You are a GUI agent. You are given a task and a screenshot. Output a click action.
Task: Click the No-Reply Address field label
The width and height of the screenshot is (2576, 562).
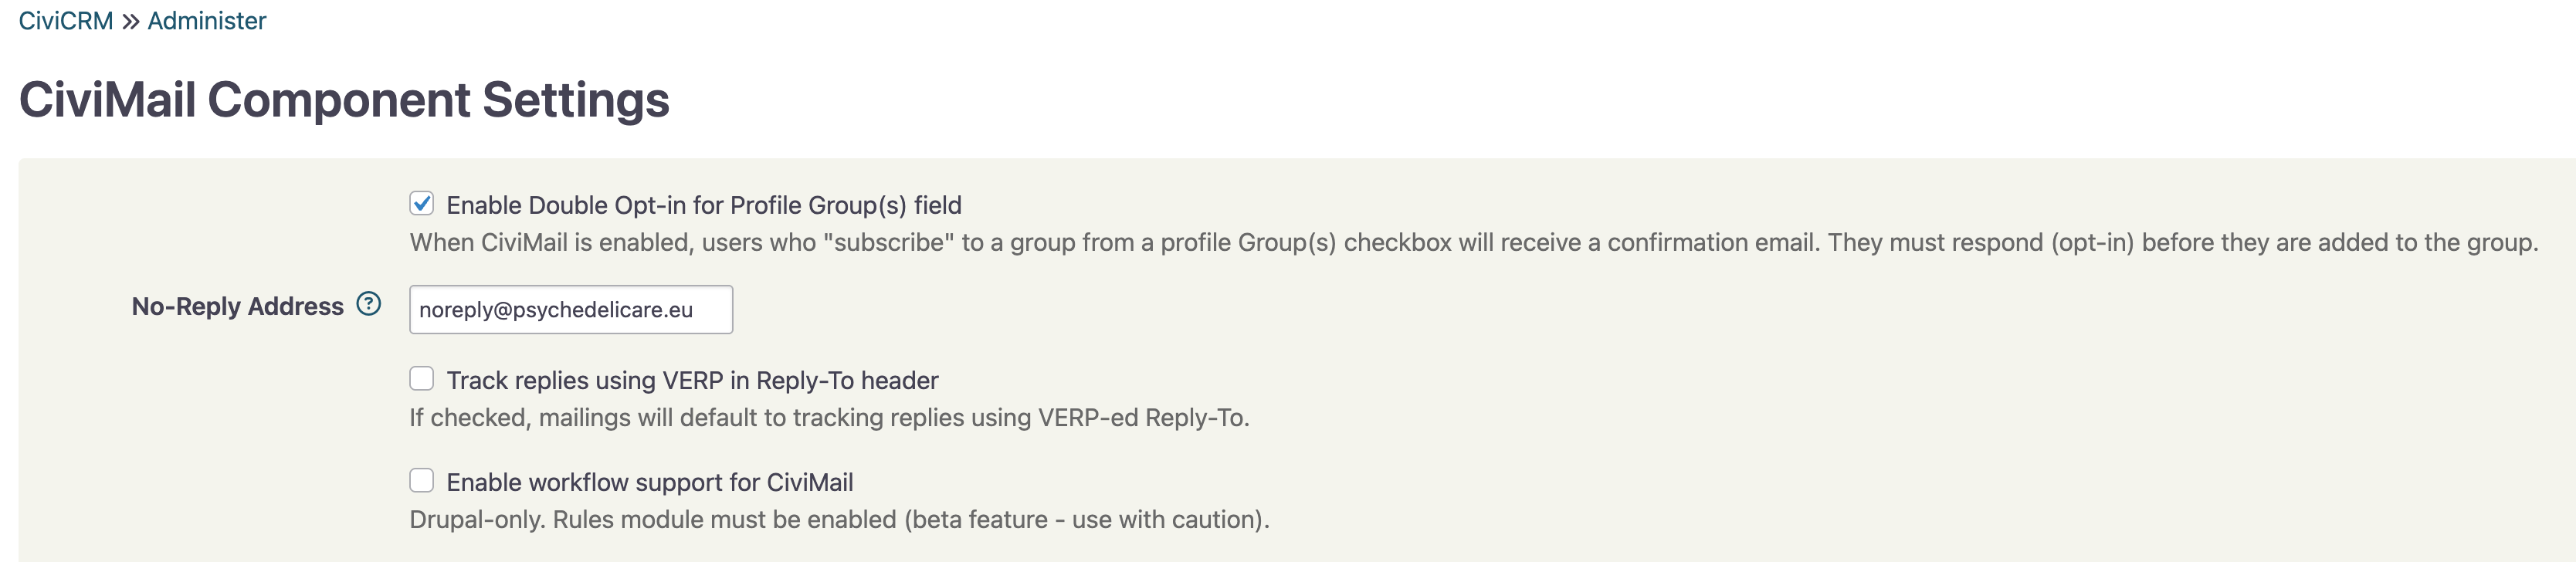(x=238, y=306)
